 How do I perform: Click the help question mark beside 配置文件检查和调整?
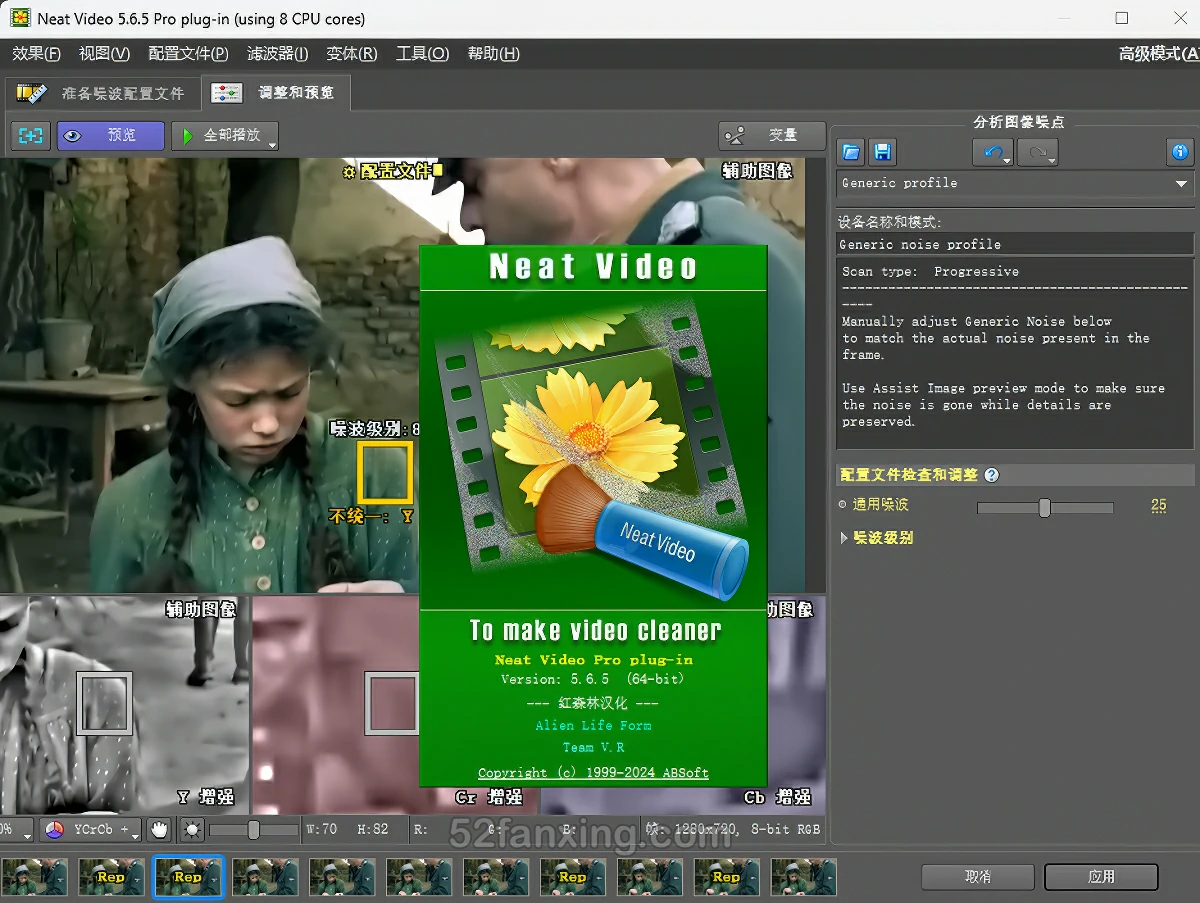[991, 475]
